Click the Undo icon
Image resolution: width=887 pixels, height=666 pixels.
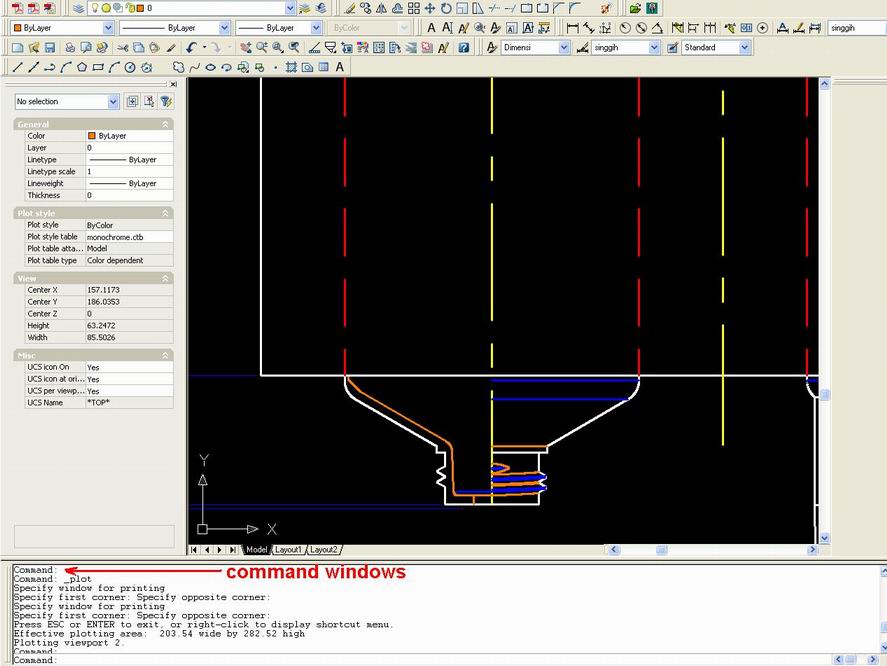pos(190,47)
